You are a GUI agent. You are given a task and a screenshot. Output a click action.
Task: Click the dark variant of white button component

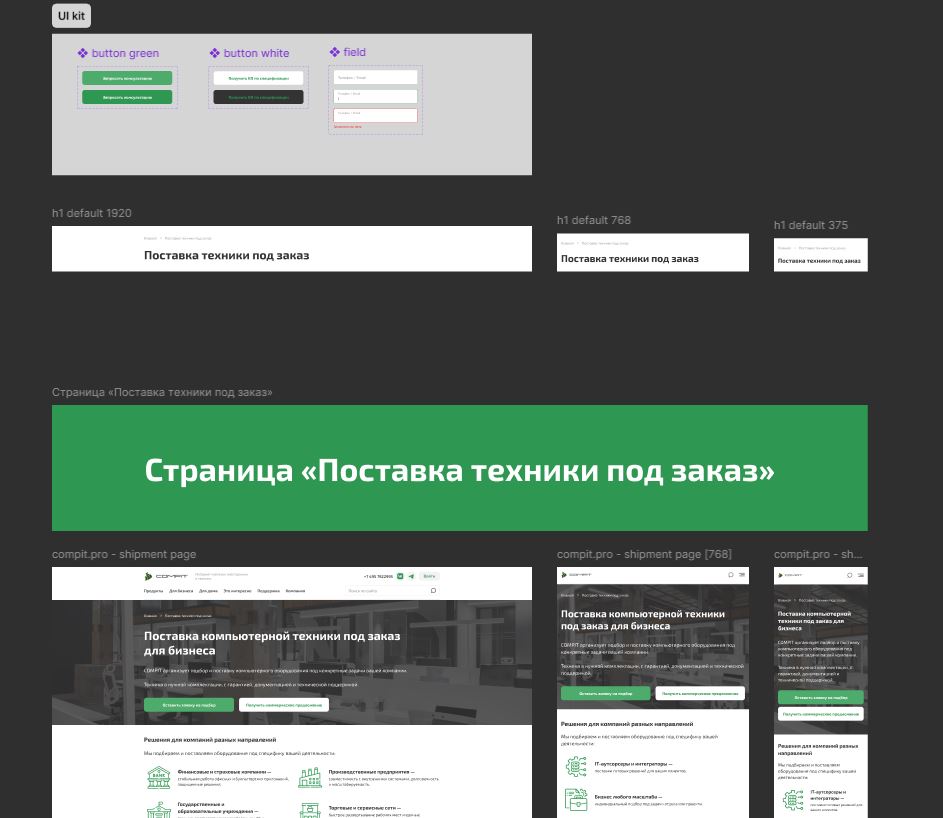[258, 97]
